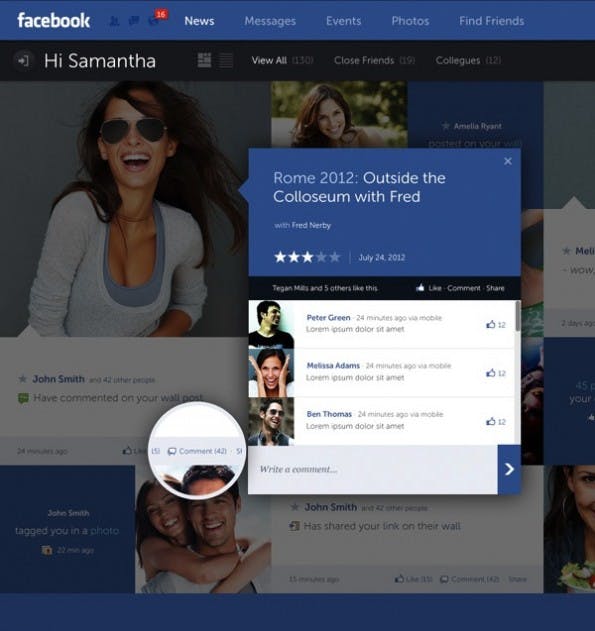
Task: Switch to list view layout
Action: click(226, 60)
